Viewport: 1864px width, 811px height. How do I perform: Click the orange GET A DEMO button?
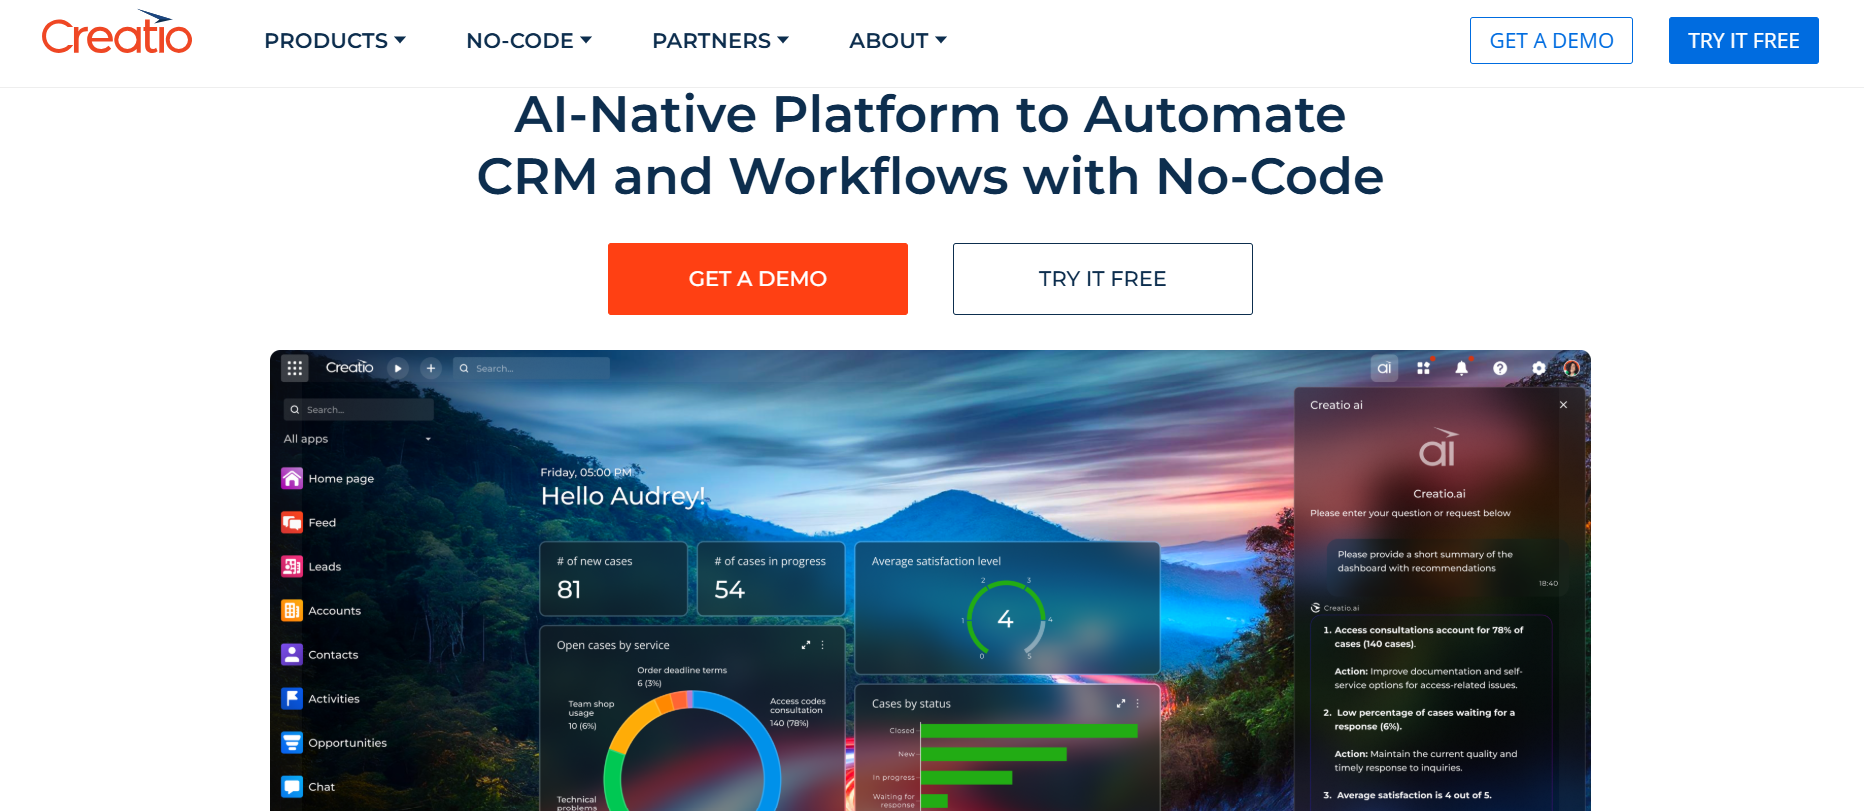(x=758, y=279)
